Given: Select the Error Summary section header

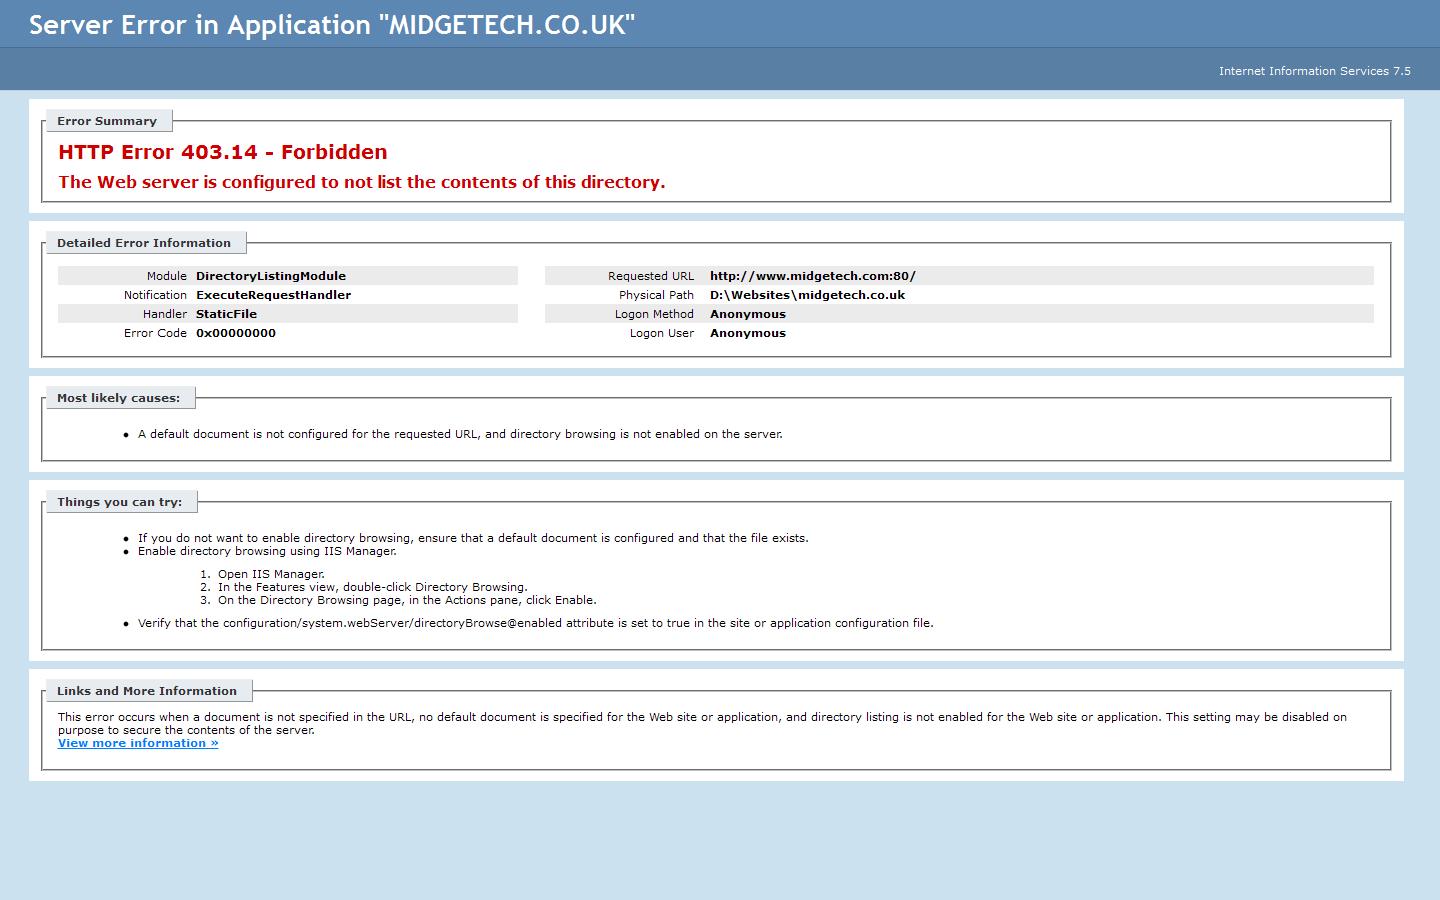Looking at the screenshot, I should point(108,121).
